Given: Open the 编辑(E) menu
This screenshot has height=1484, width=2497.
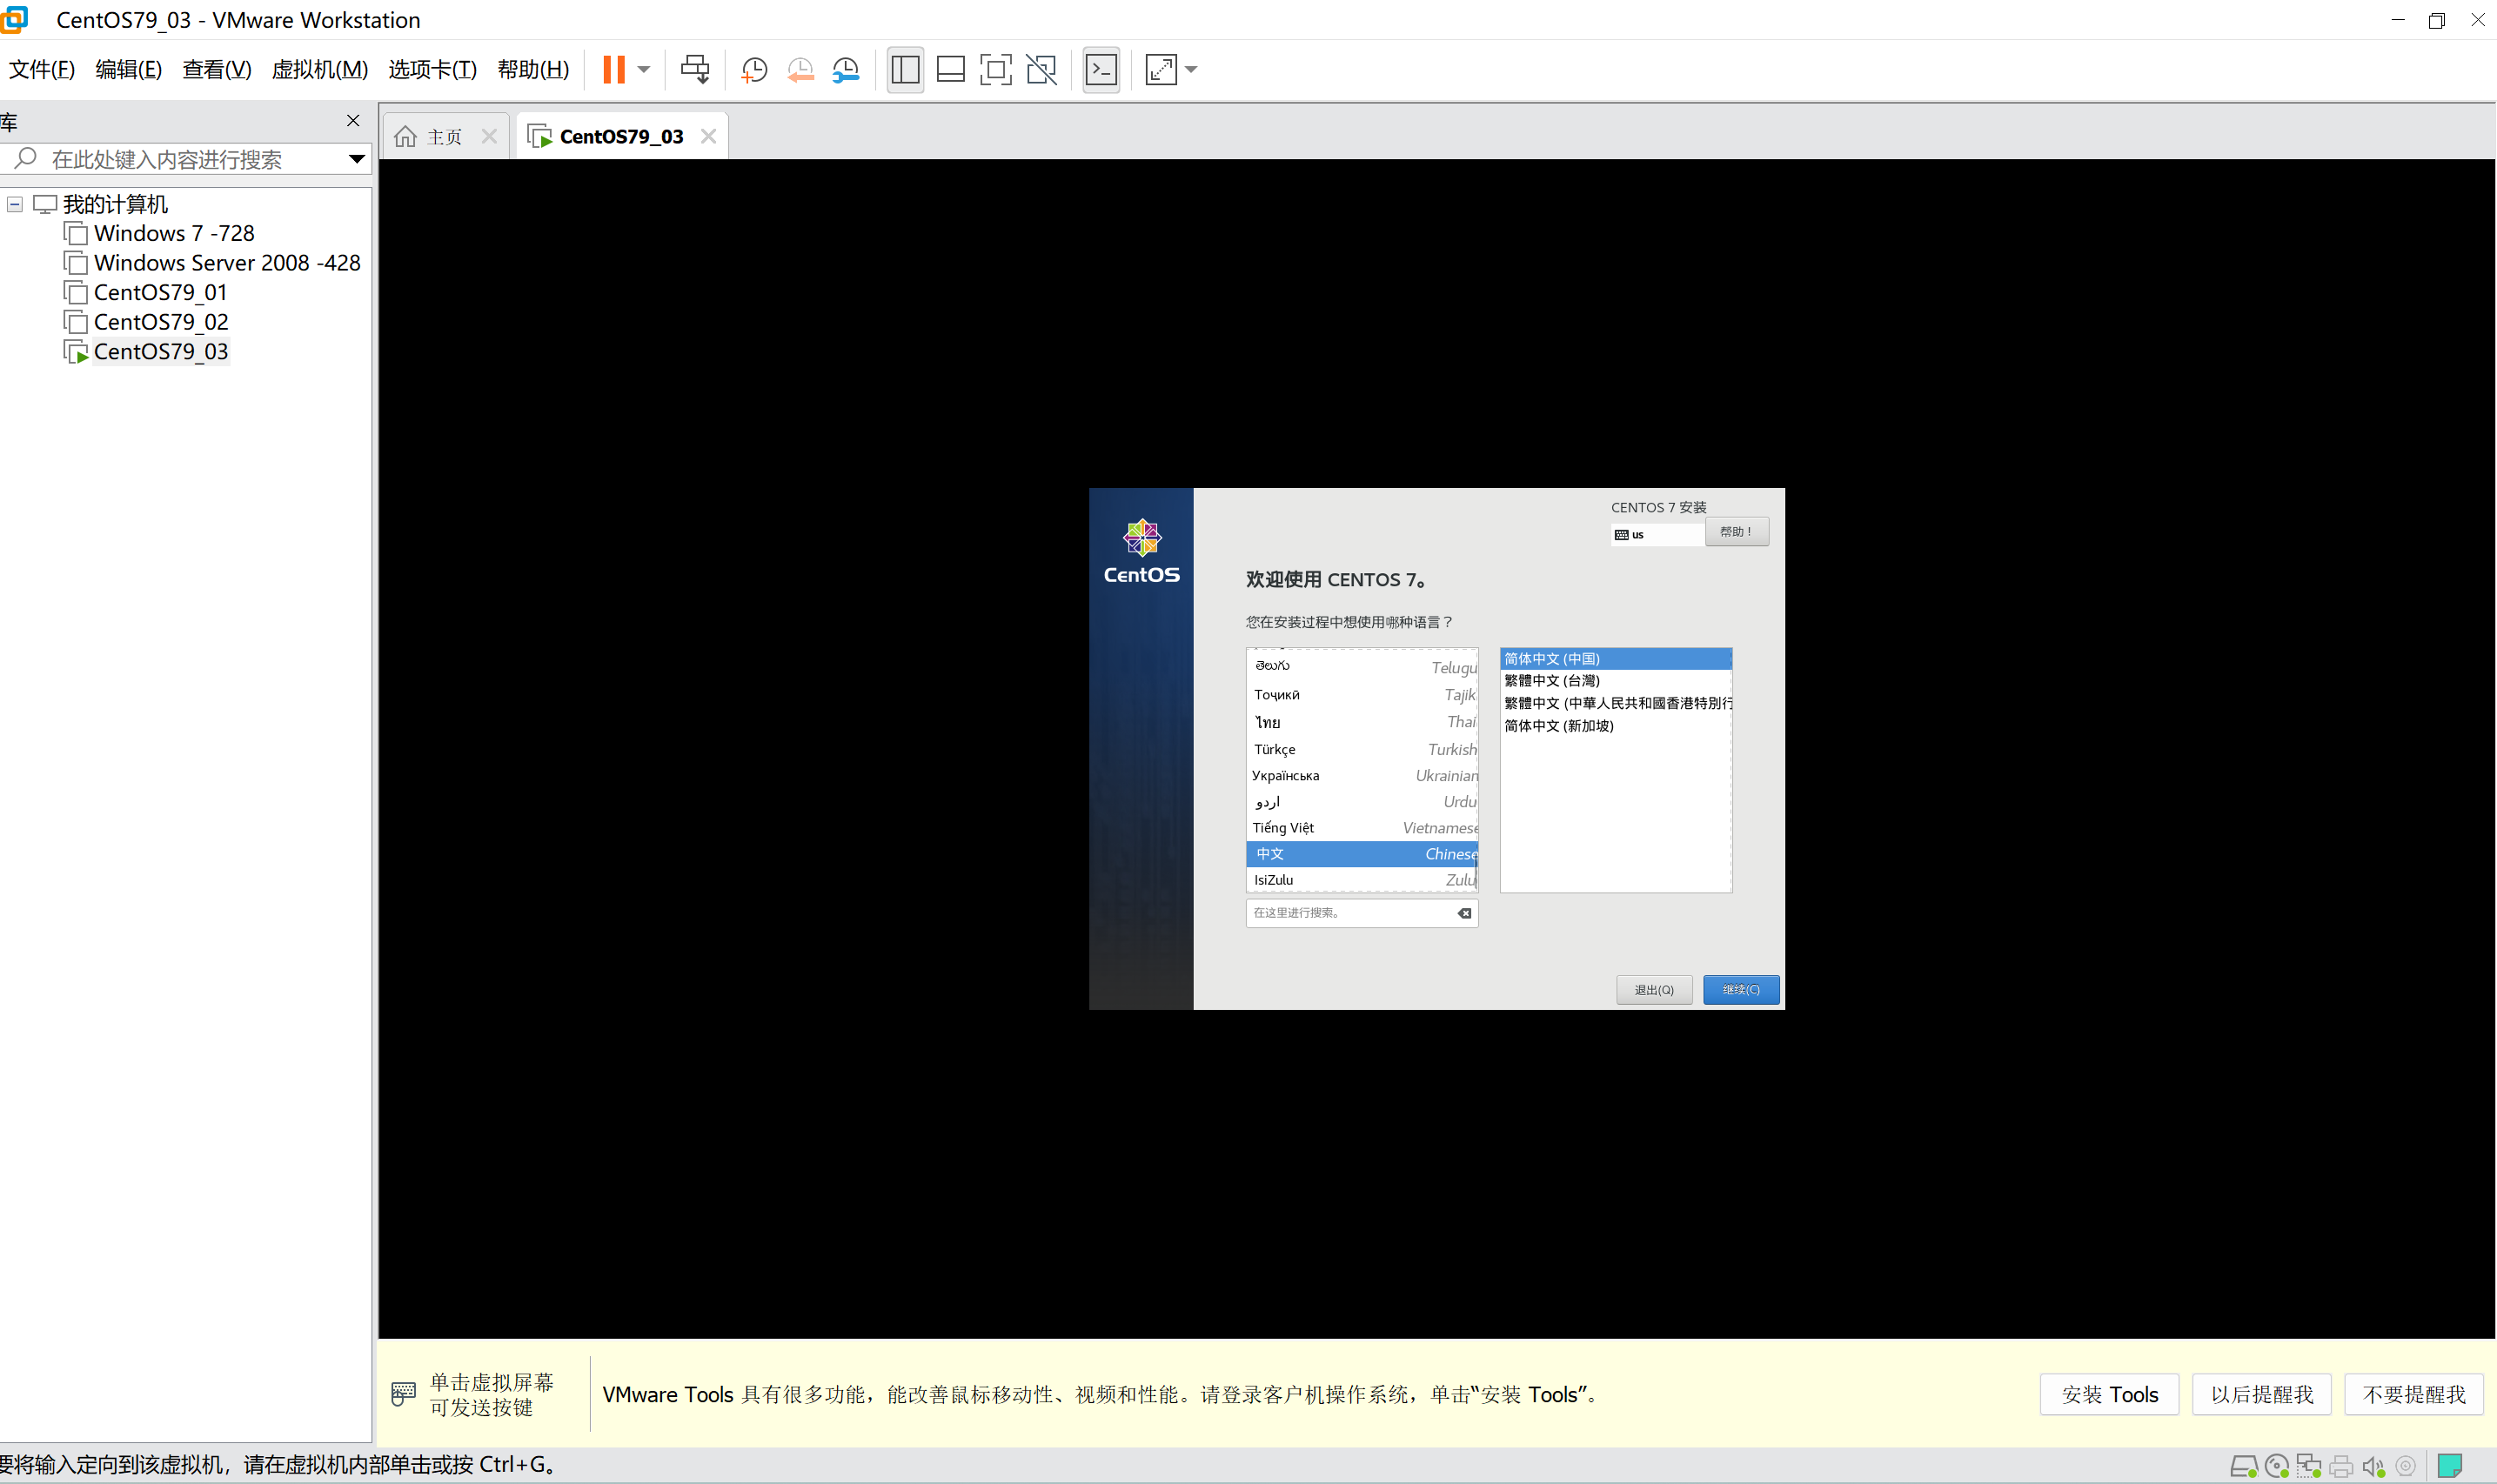Looking at the screenshot, I should click(x=128, y=69).
